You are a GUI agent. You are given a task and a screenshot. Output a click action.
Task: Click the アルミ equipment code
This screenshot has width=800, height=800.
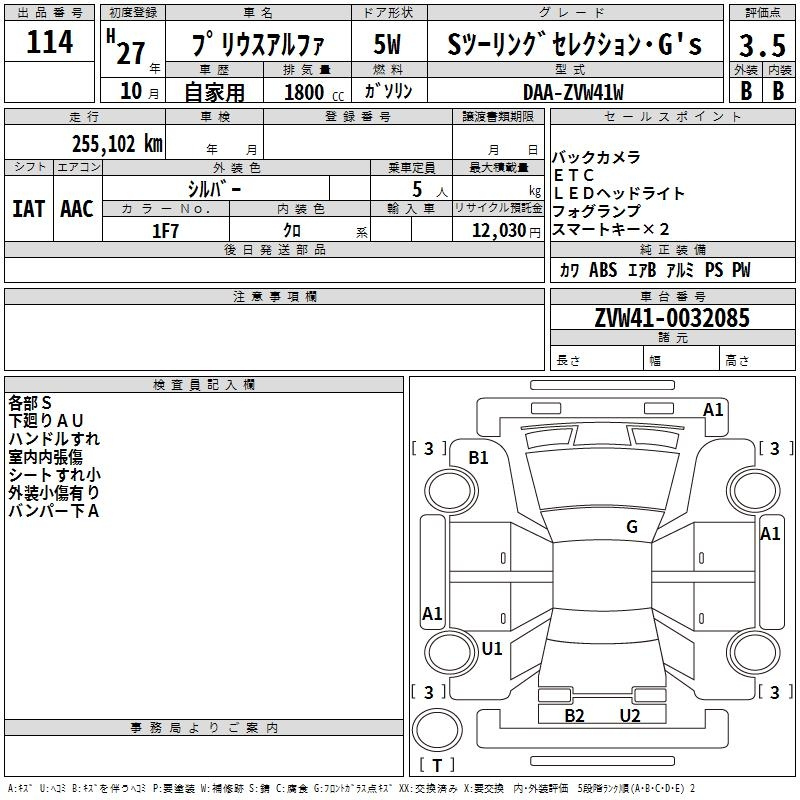[680, 270]
